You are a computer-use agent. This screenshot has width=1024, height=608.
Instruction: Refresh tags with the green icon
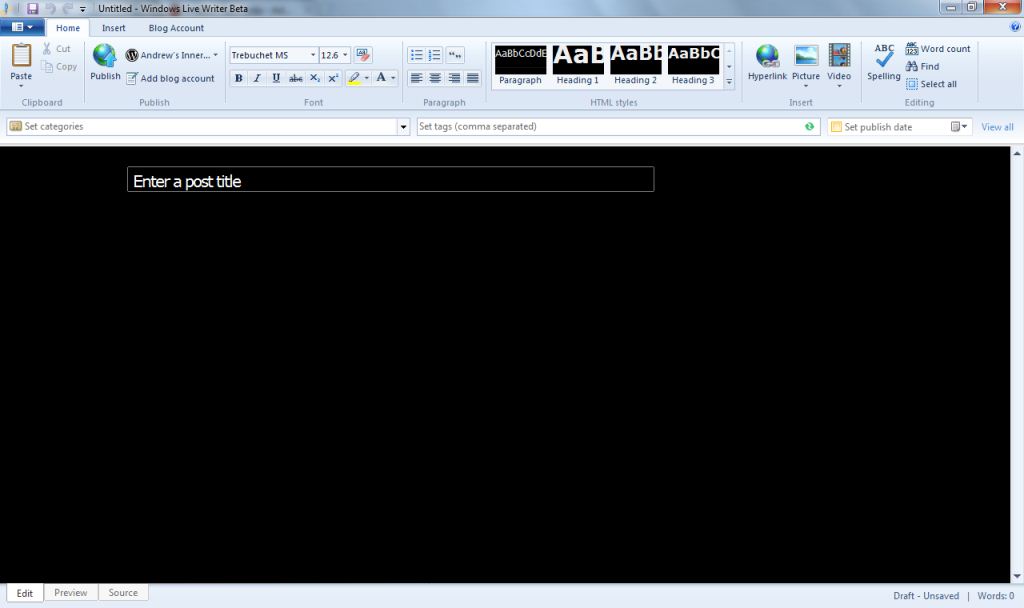[x=809, y=127]
